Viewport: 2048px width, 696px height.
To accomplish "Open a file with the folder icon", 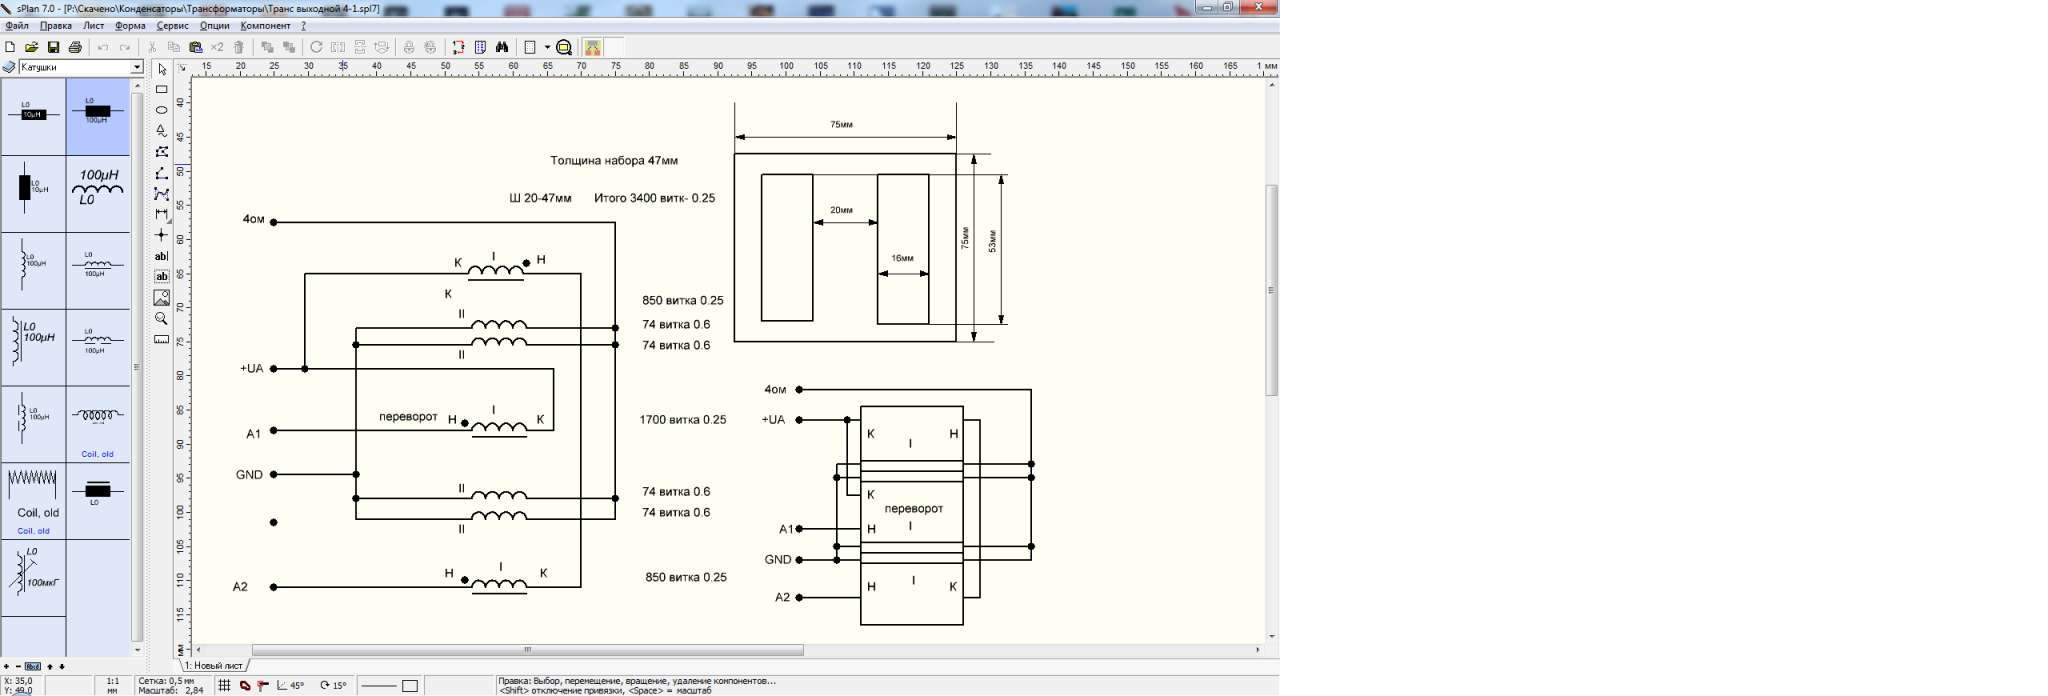I will (32, 47).
